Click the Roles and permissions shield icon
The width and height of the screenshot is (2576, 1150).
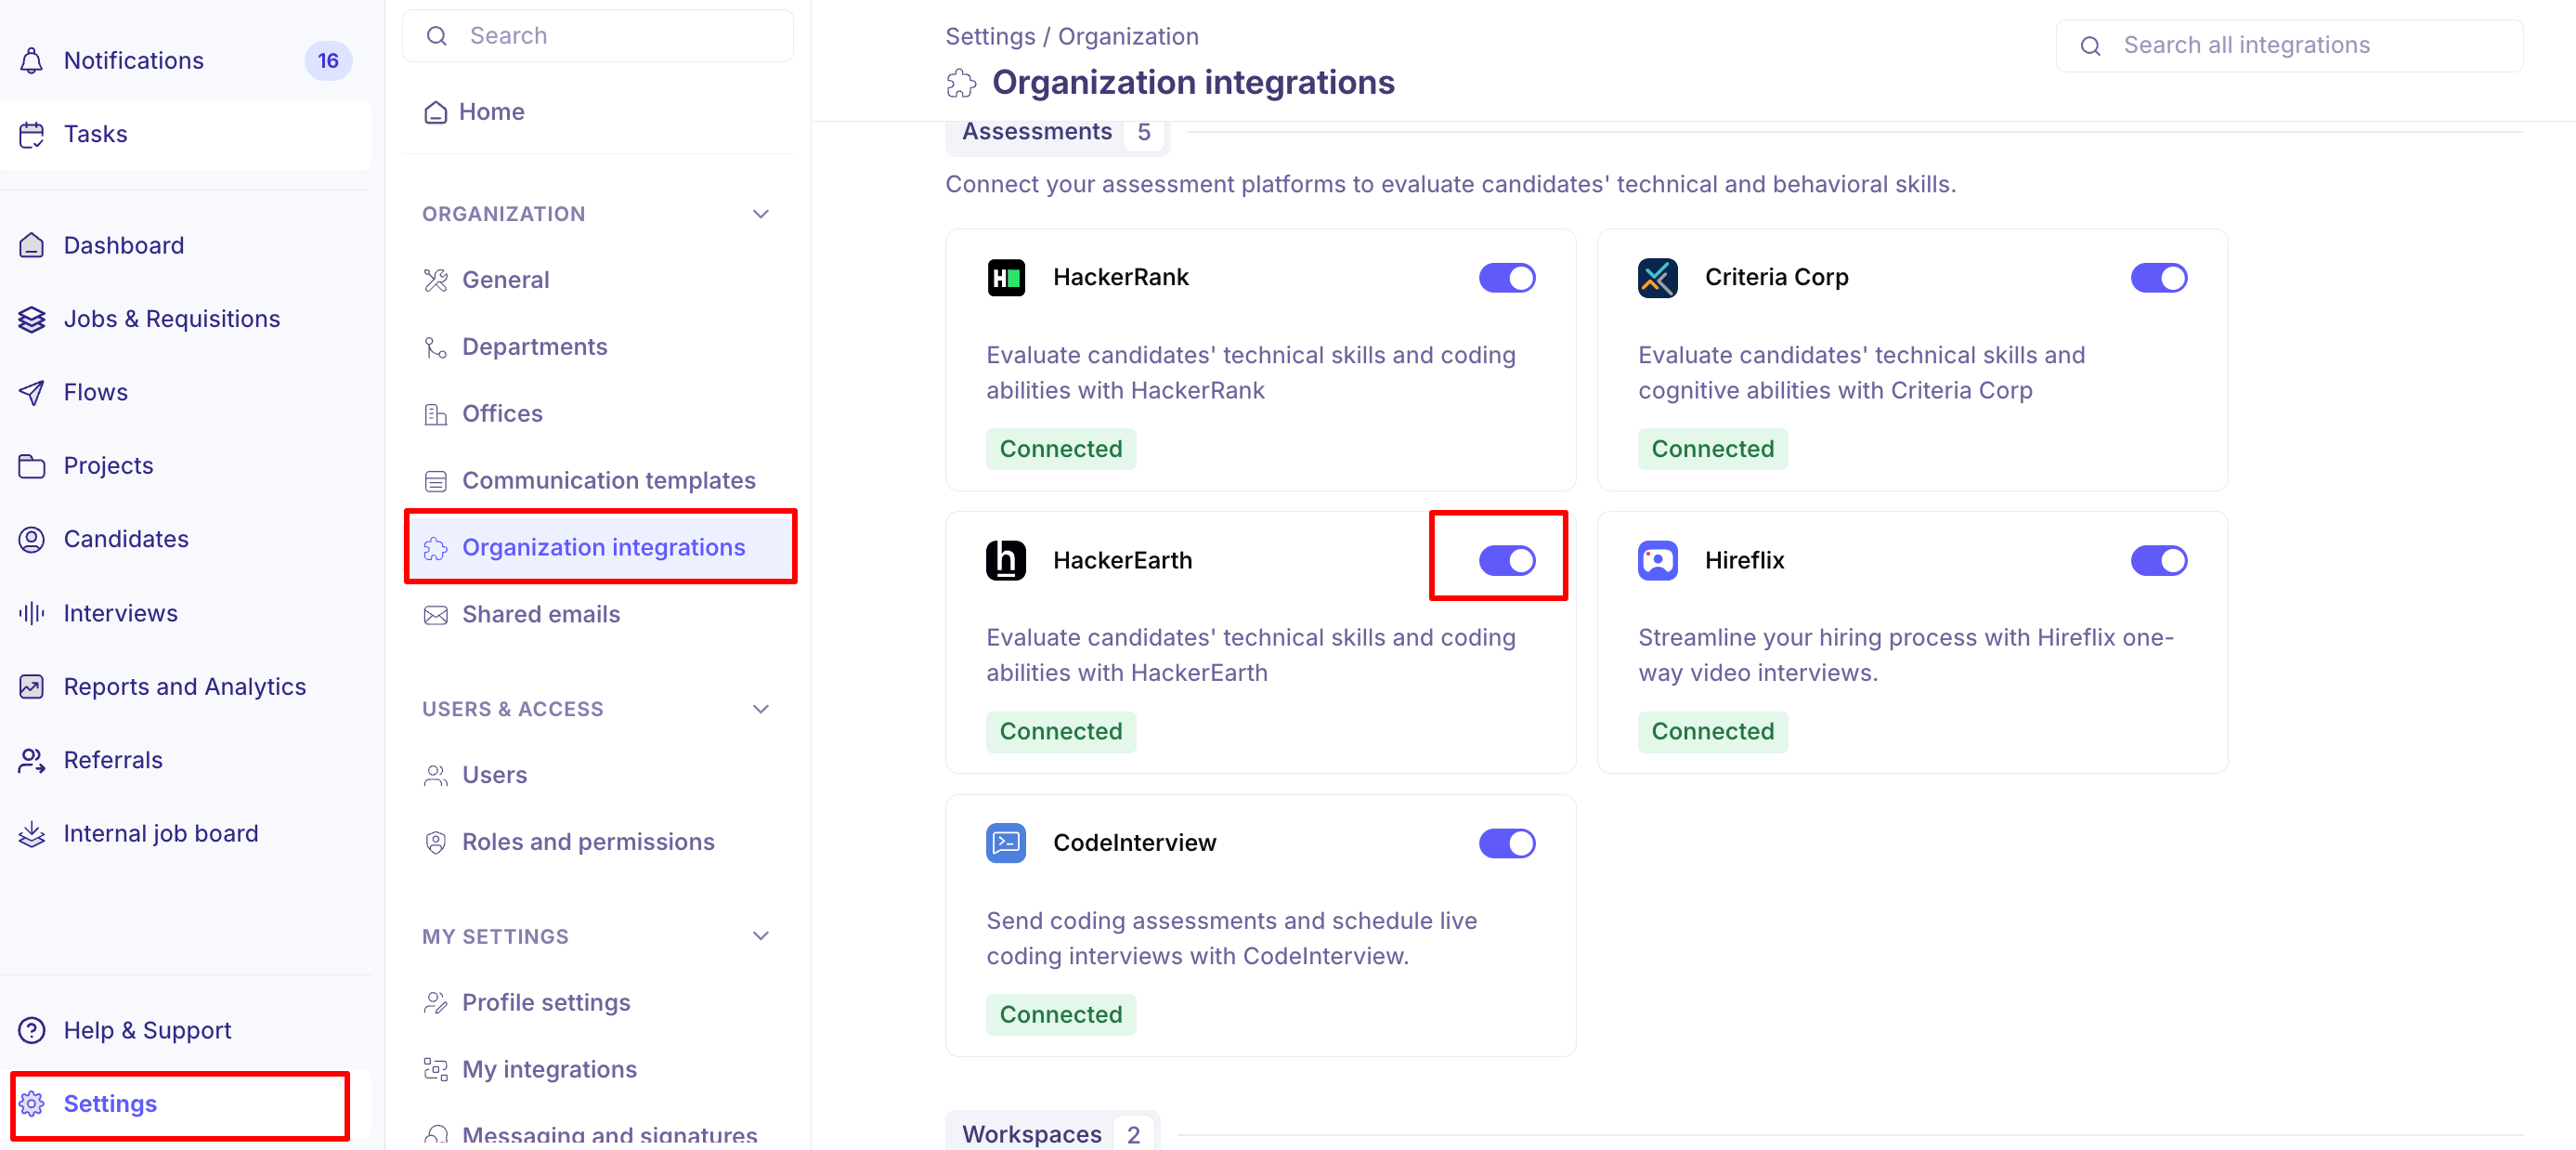[436, 842]
